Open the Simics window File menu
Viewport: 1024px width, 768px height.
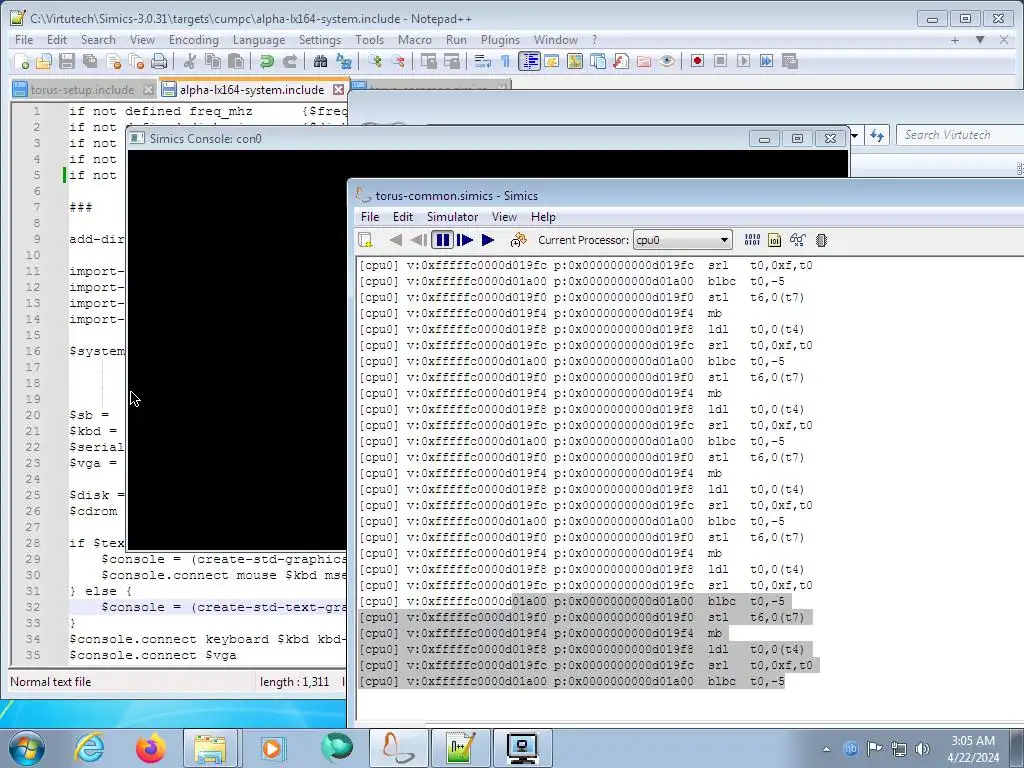coord(370,217)
